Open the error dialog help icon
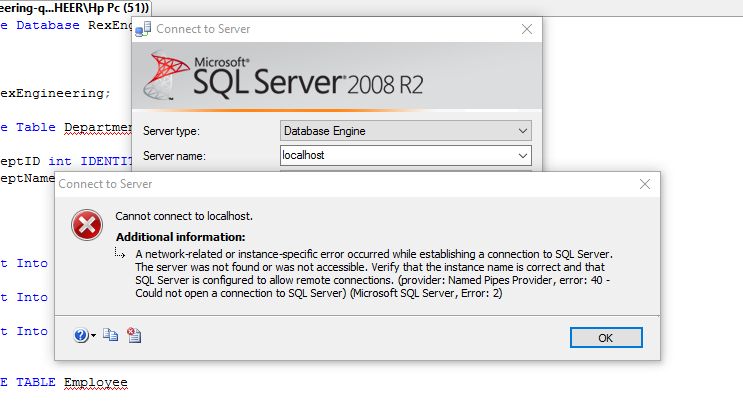This screenshot has height=412, width=743. coord(81,335)
